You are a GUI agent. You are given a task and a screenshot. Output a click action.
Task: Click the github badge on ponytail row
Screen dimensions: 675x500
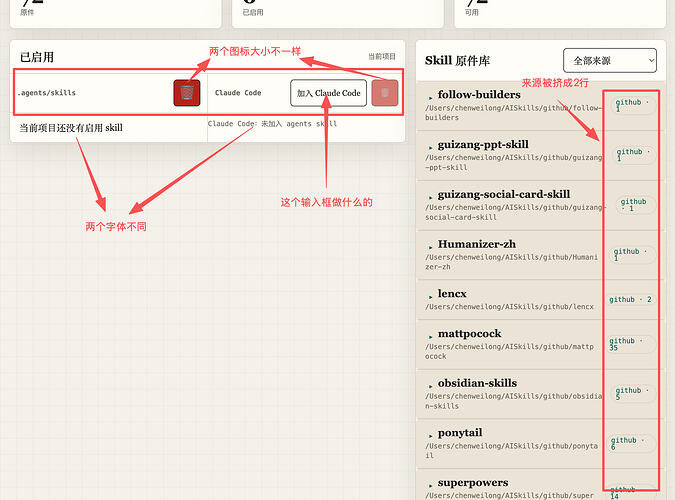[631, 443]
